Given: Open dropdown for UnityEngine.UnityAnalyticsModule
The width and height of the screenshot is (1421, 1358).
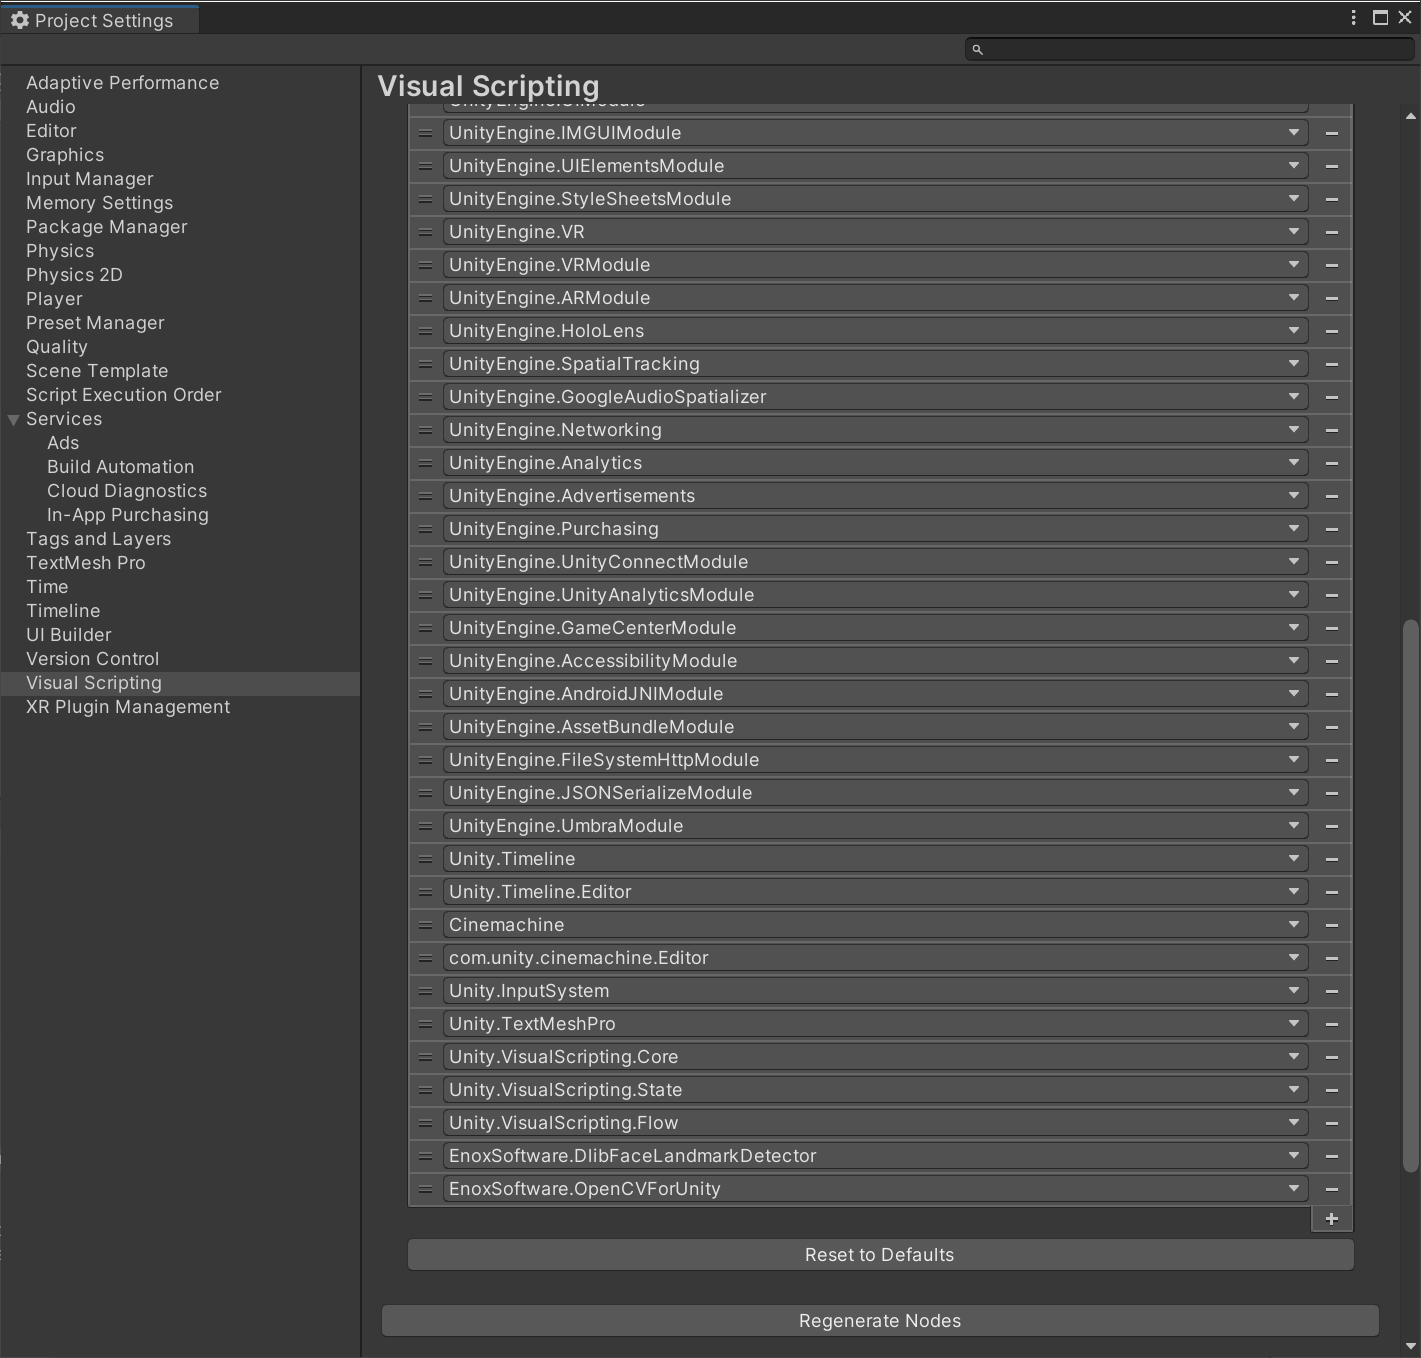Looking at the screenshot, I should coord(875,595).
